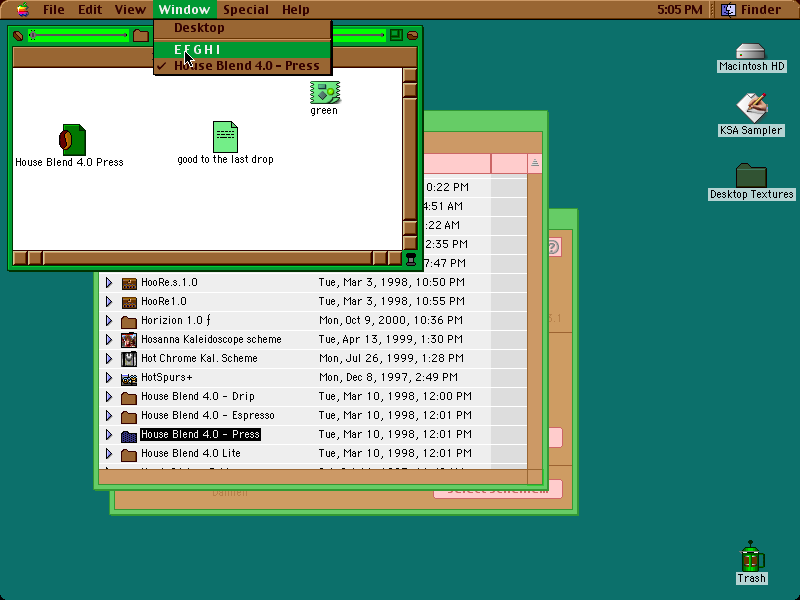
Task: Select the 'HooRe1.0' file name
Action: (164, 301)
